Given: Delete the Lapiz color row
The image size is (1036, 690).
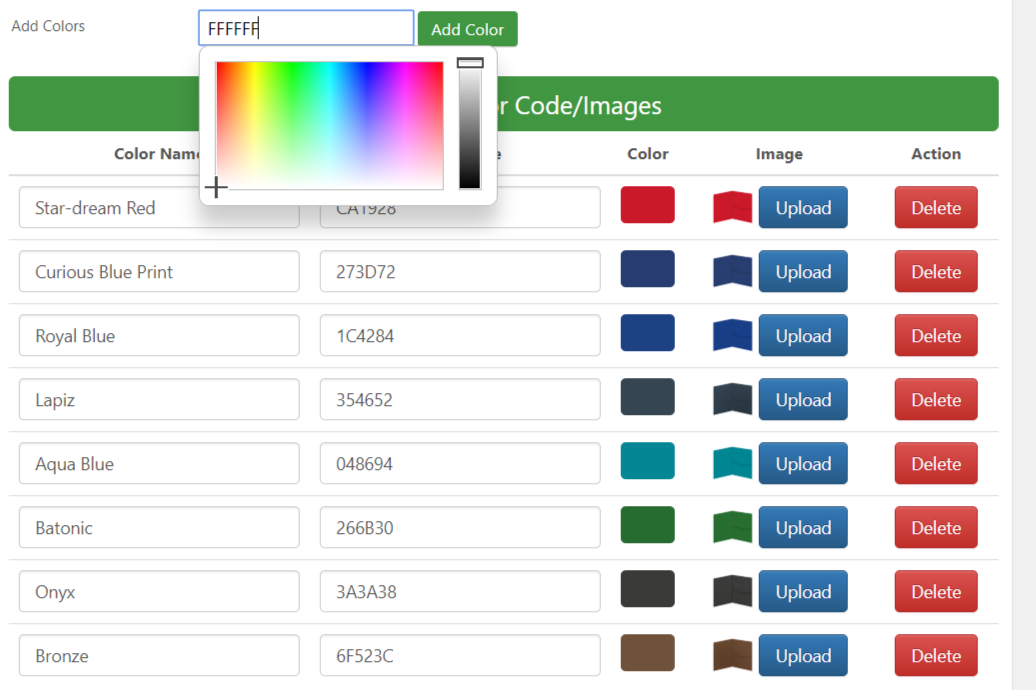Looking at the screenshot, I should pos(935,400).
